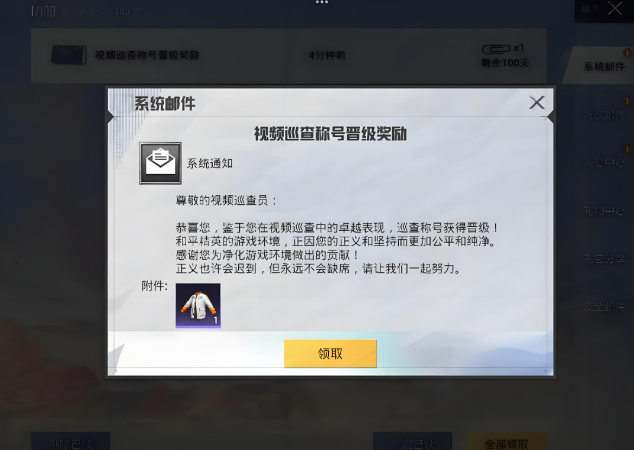Close the mailbox with the top-right X
Viewport: 634px width, 450px height.
(615, 9)
